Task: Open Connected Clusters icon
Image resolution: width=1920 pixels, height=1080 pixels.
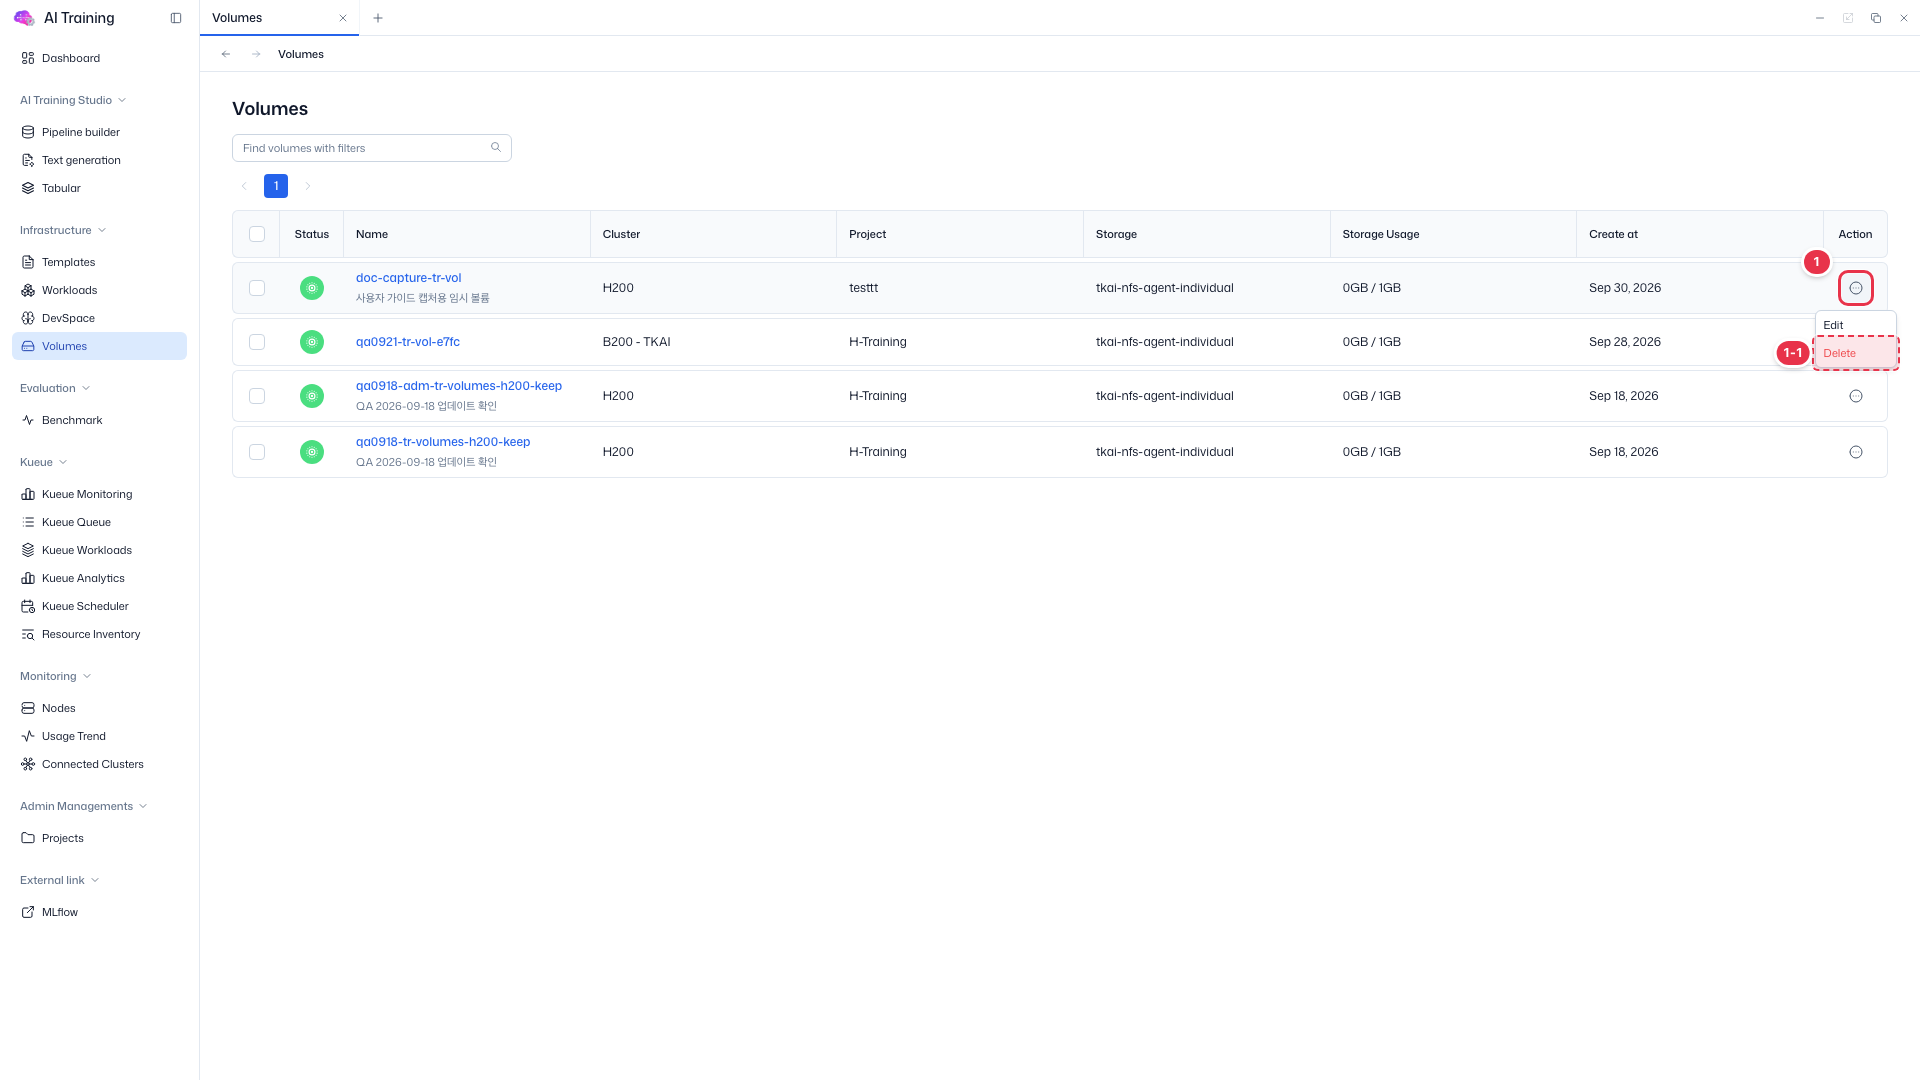Action: pos(28,764)
